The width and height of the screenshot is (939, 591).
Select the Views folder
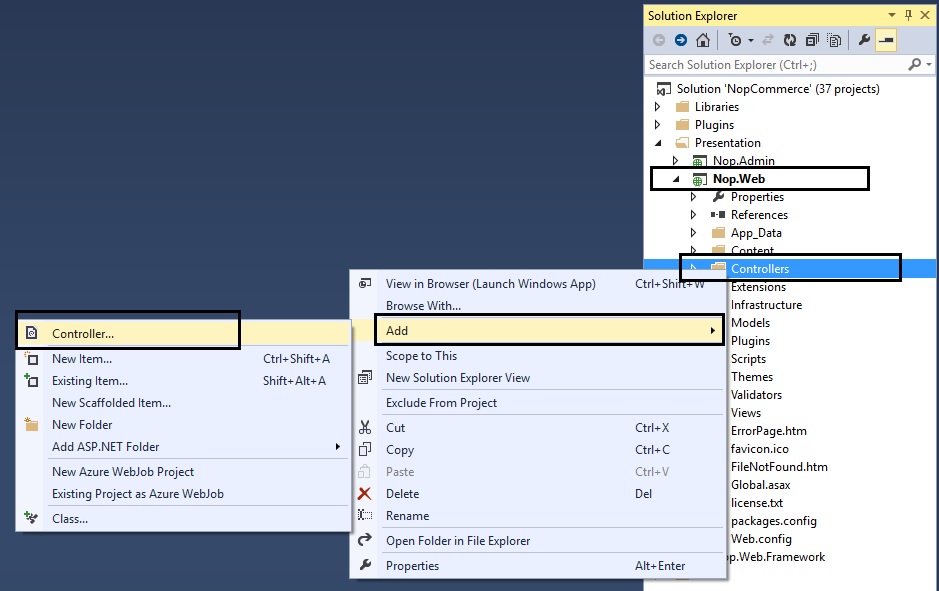pos(746,413)
